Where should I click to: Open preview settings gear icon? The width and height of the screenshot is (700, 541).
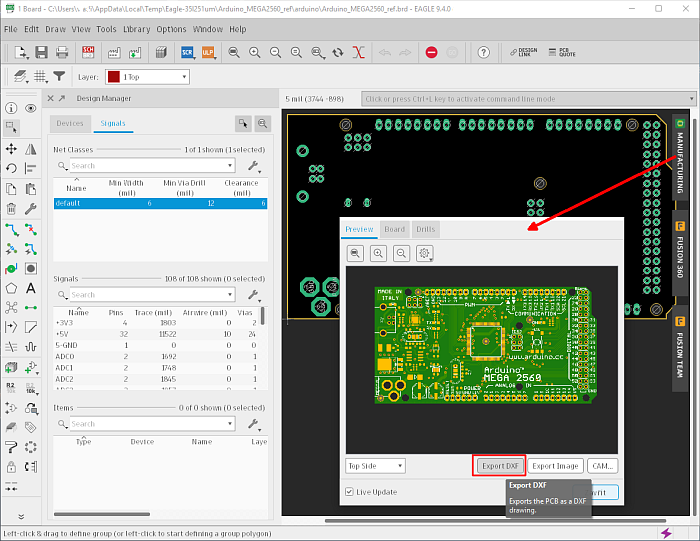click(425, 254)
